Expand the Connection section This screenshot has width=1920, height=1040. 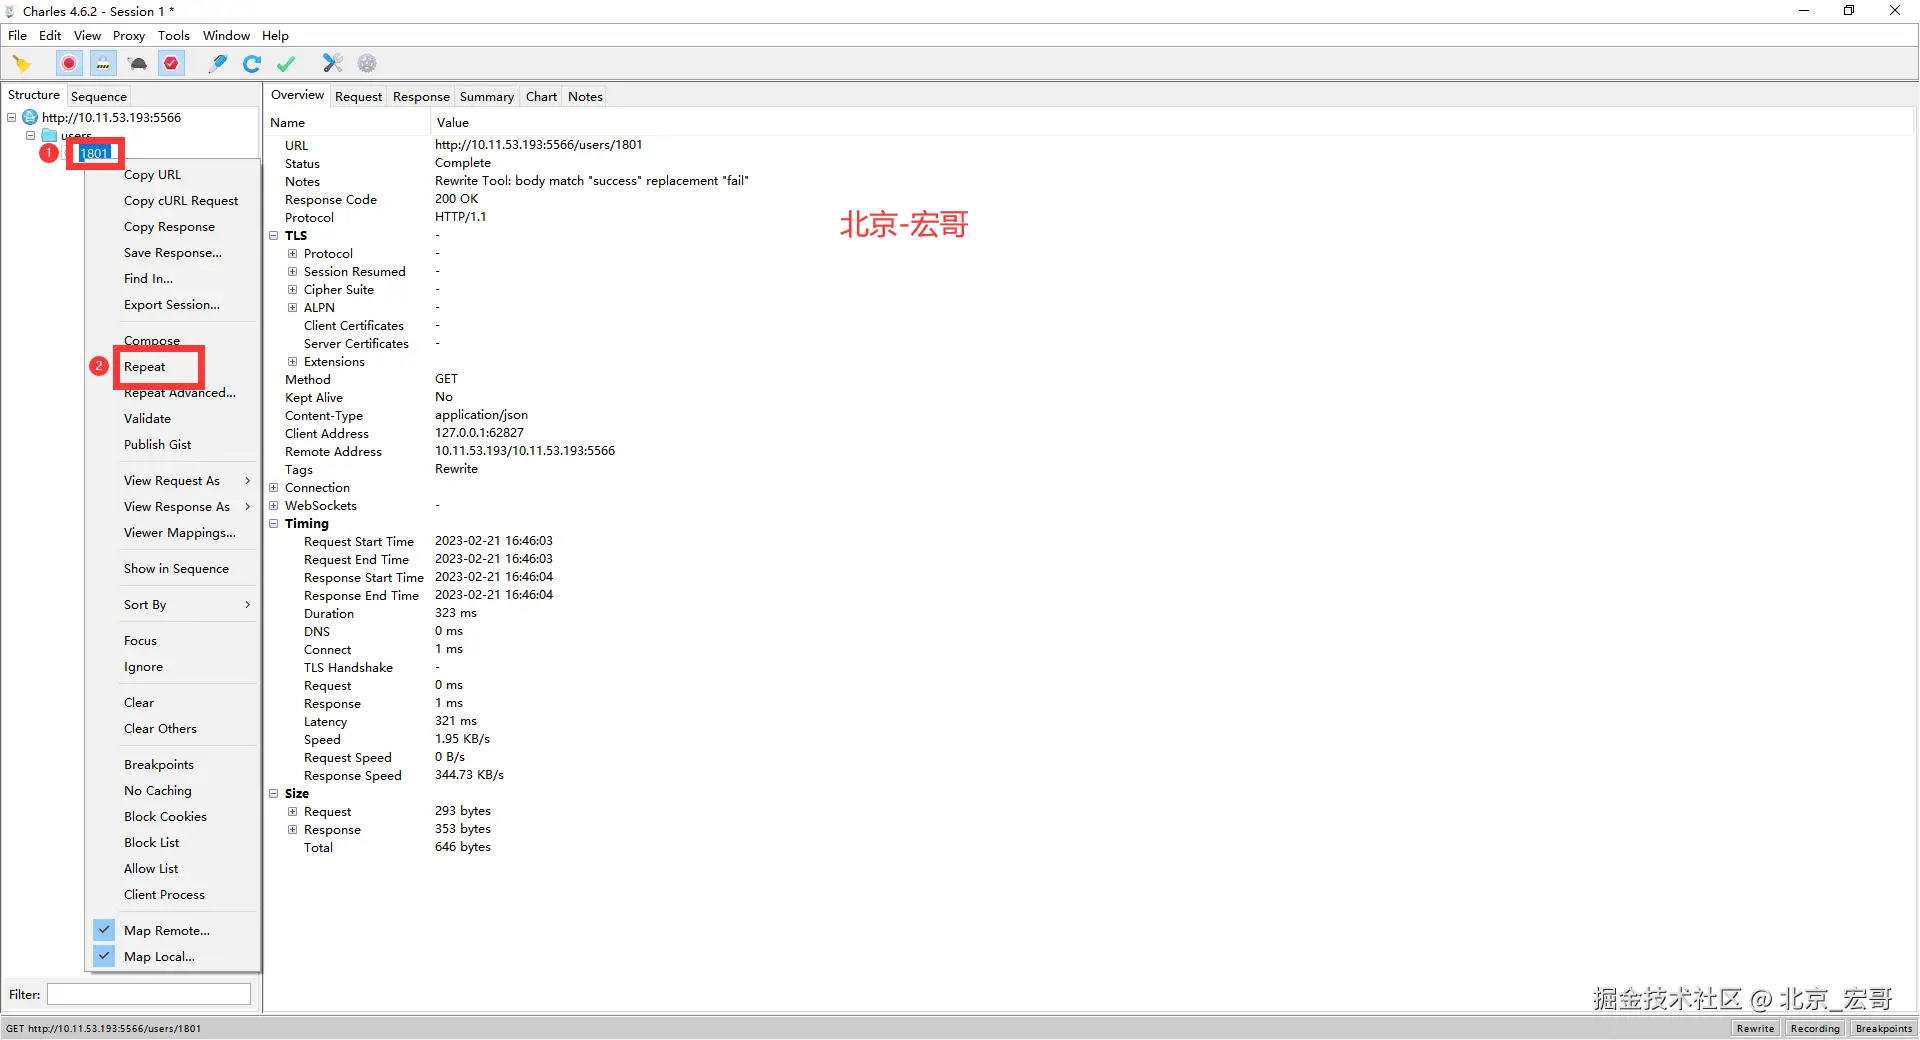[274, 488]
